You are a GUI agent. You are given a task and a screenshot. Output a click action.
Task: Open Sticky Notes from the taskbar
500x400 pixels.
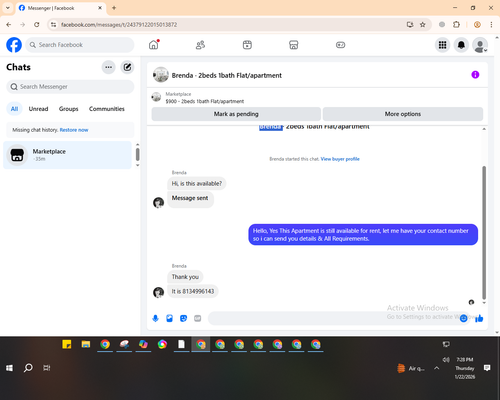click(x=67, y=344)
